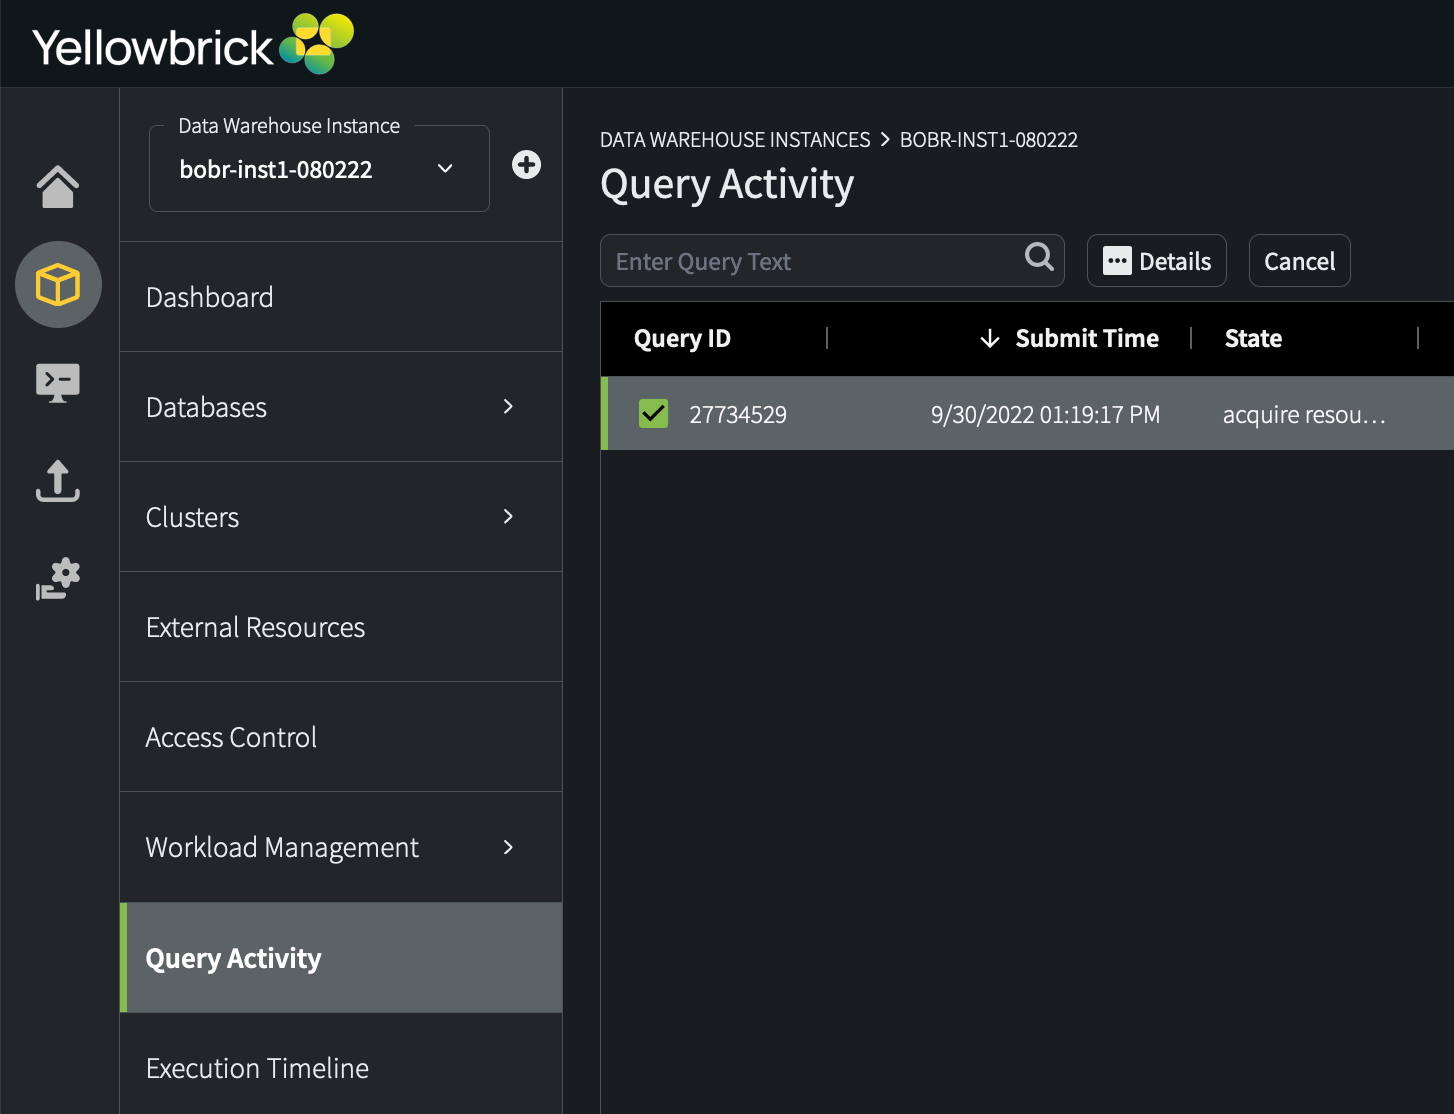Expand the Databases submenu chevron
Image resolution: width=1454 pixels, height=1114 pixels.
(508, 406)
